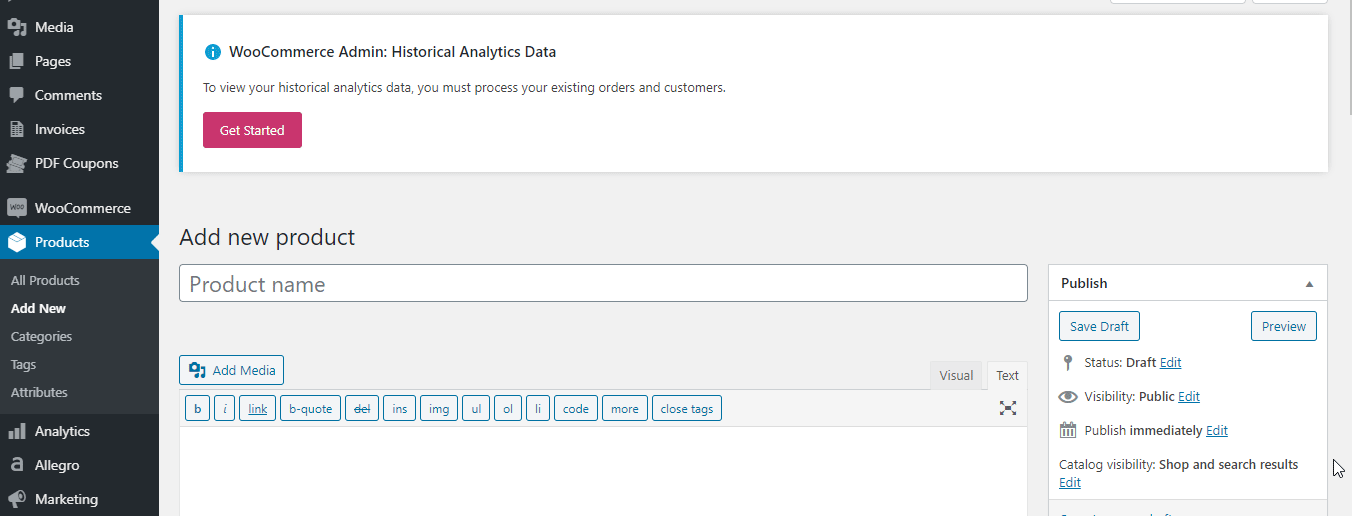The height and width of the screenshot is (516, 1352).
Task: Open the PDF Coupons ticket icon
Action: [16, 163]
